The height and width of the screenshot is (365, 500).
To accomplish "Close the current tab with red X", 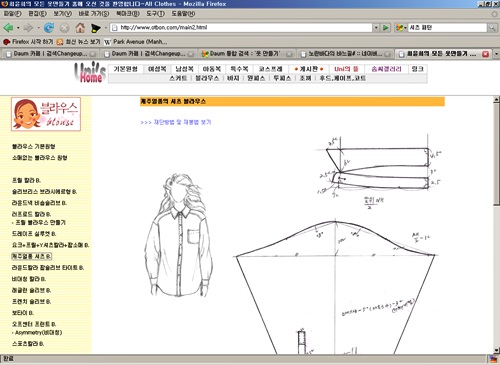I will tap(486, 54).
